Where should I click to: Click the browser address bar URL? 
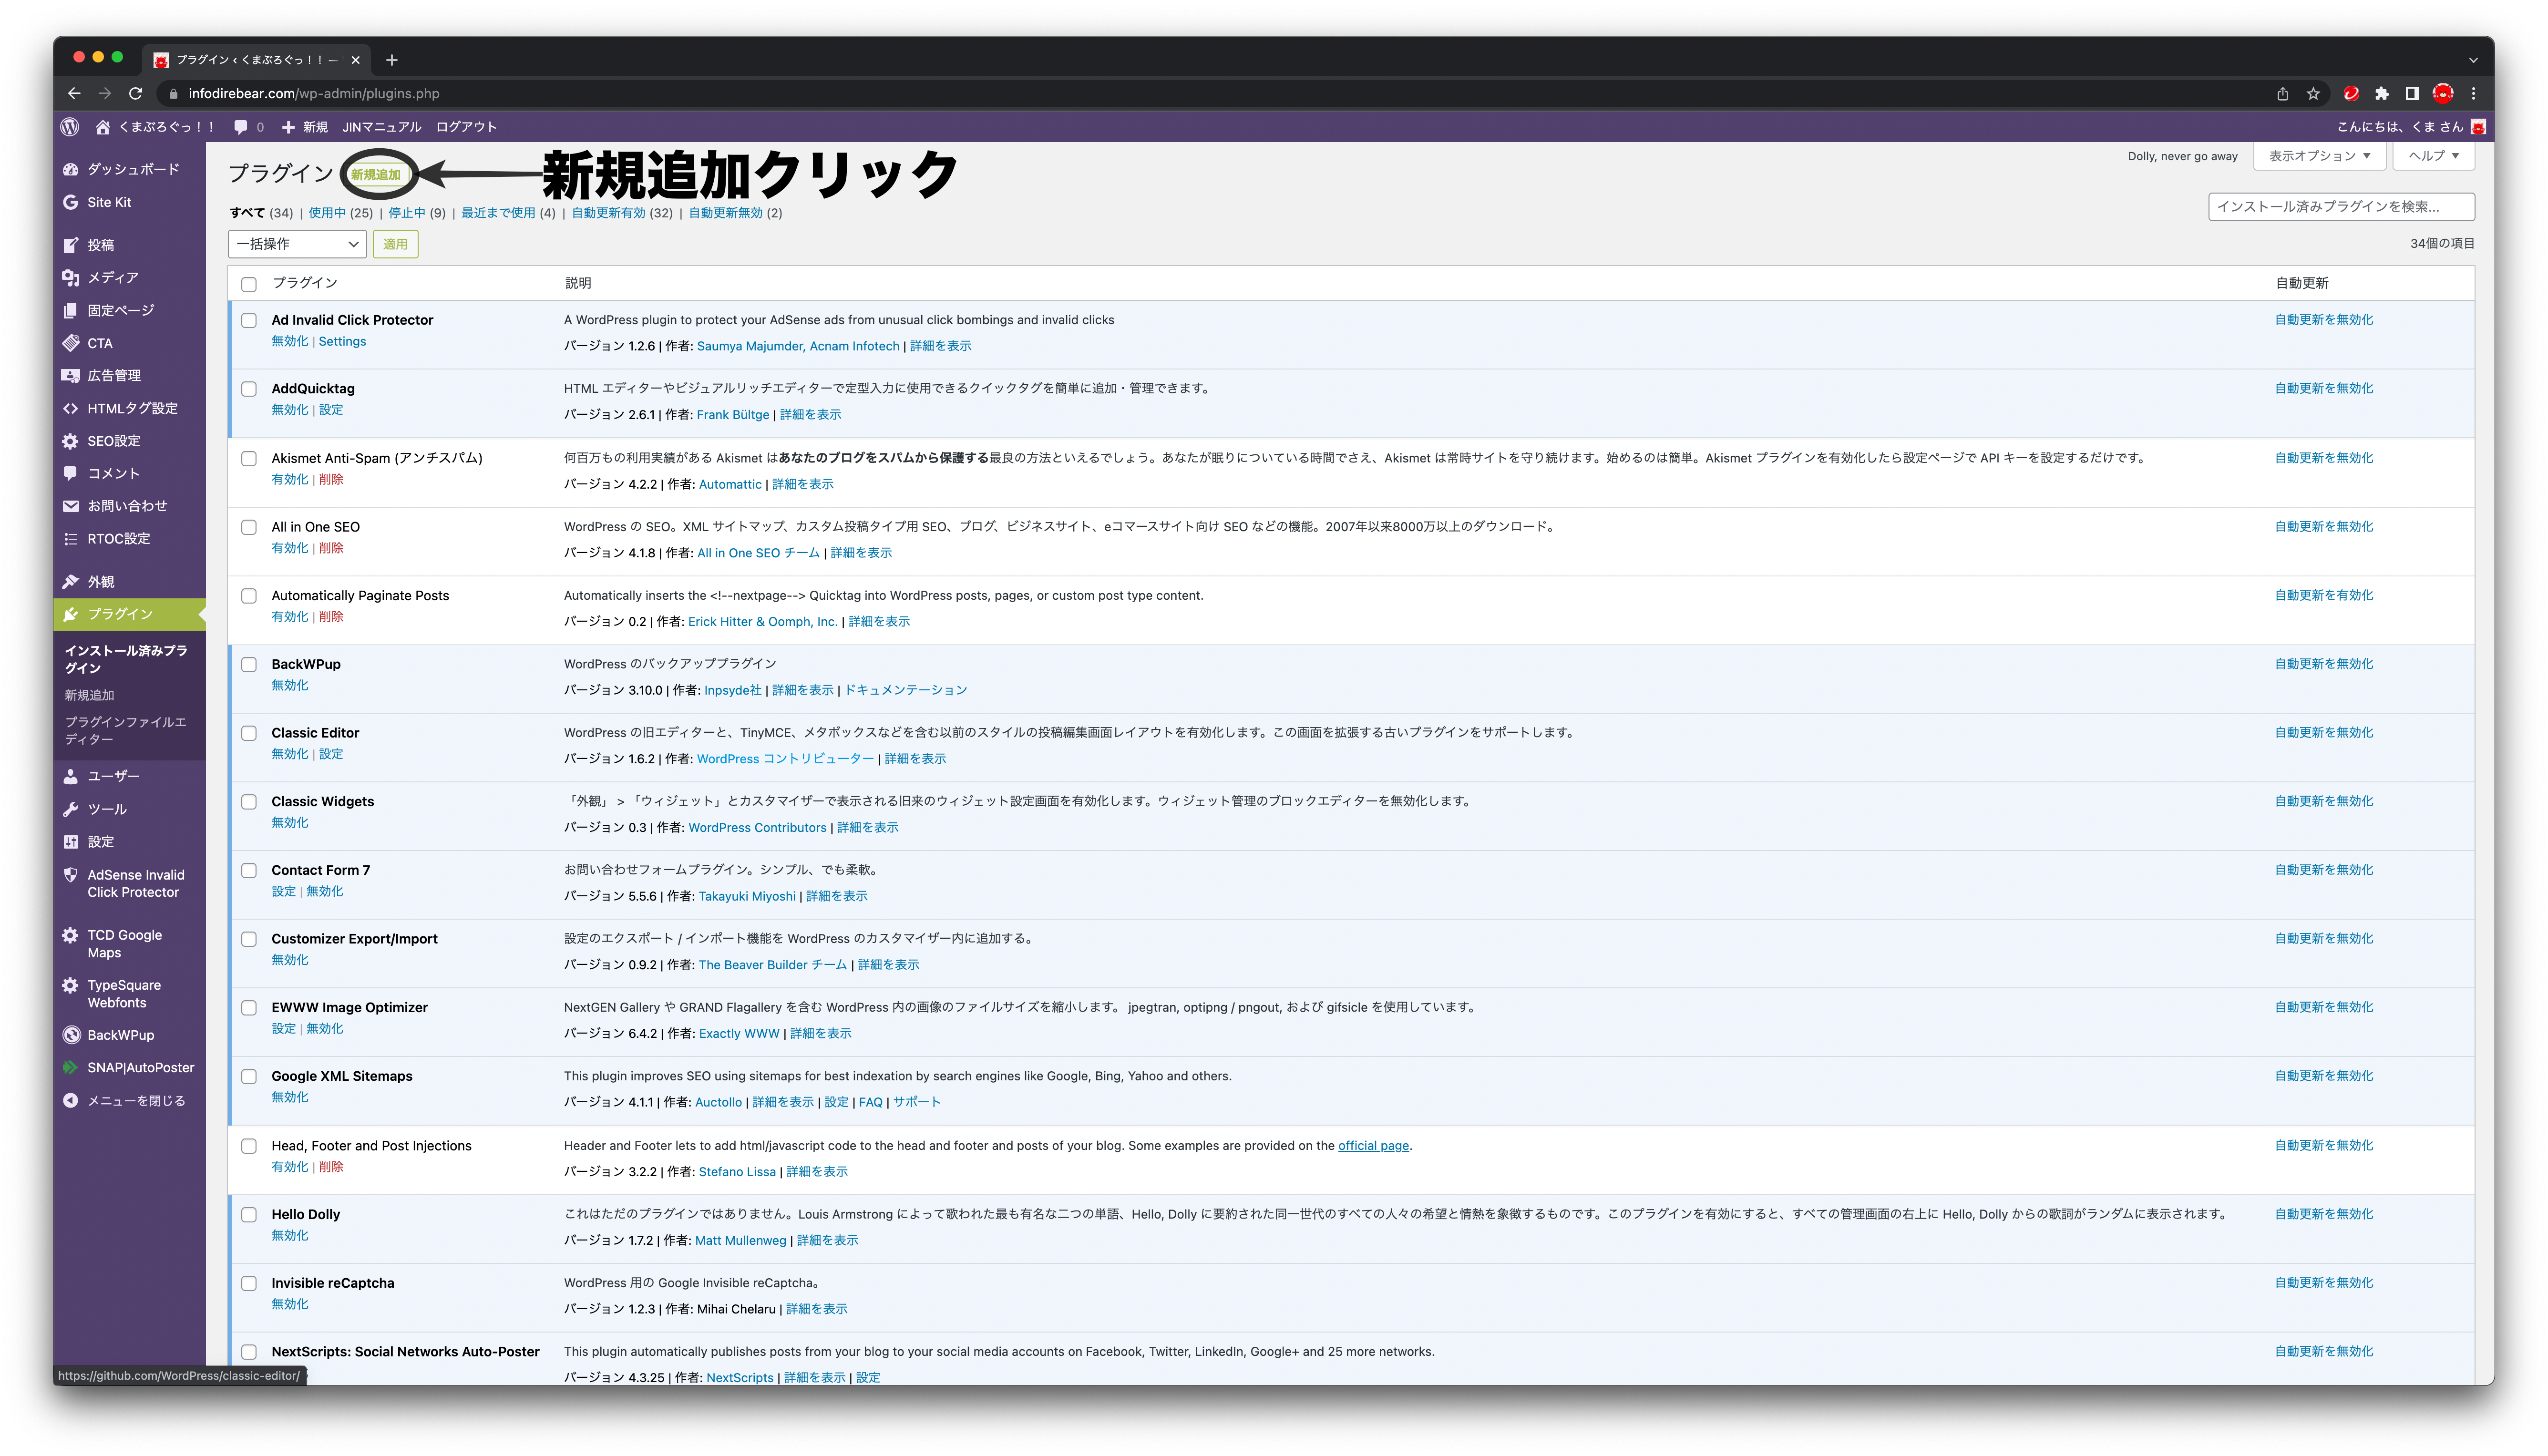pyautogui.click(x=314, y=93)
